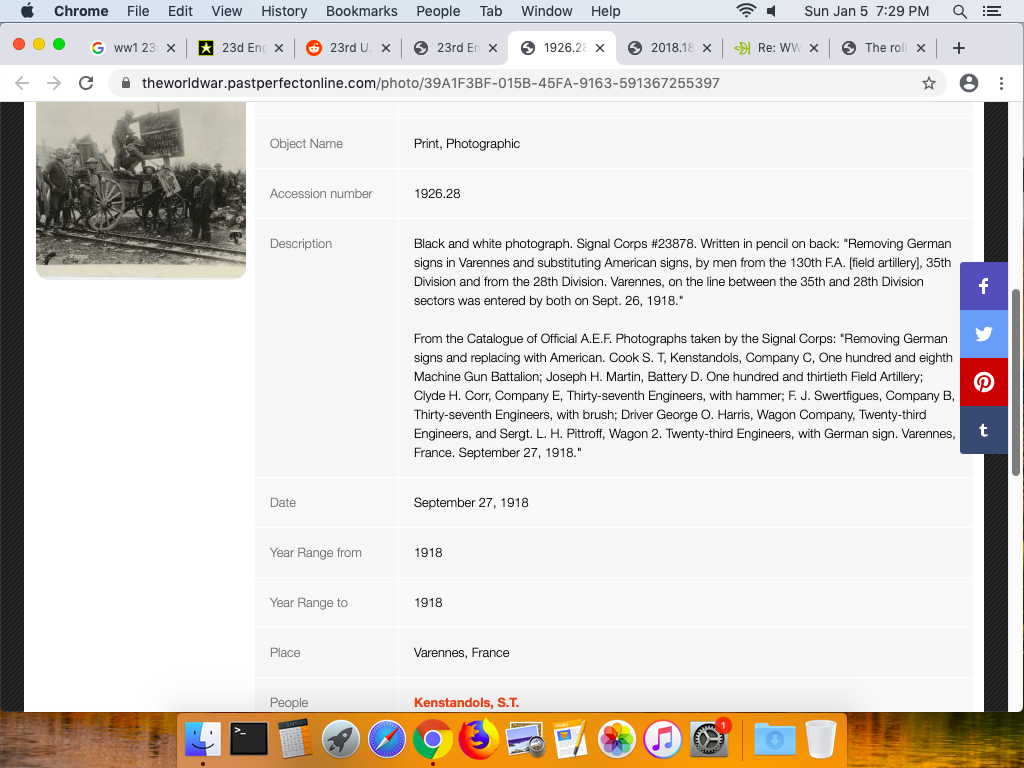Image resolution: width=1024 pixels, height=768 pixels.
Task: Open a new browser tab
Action: 958,48
